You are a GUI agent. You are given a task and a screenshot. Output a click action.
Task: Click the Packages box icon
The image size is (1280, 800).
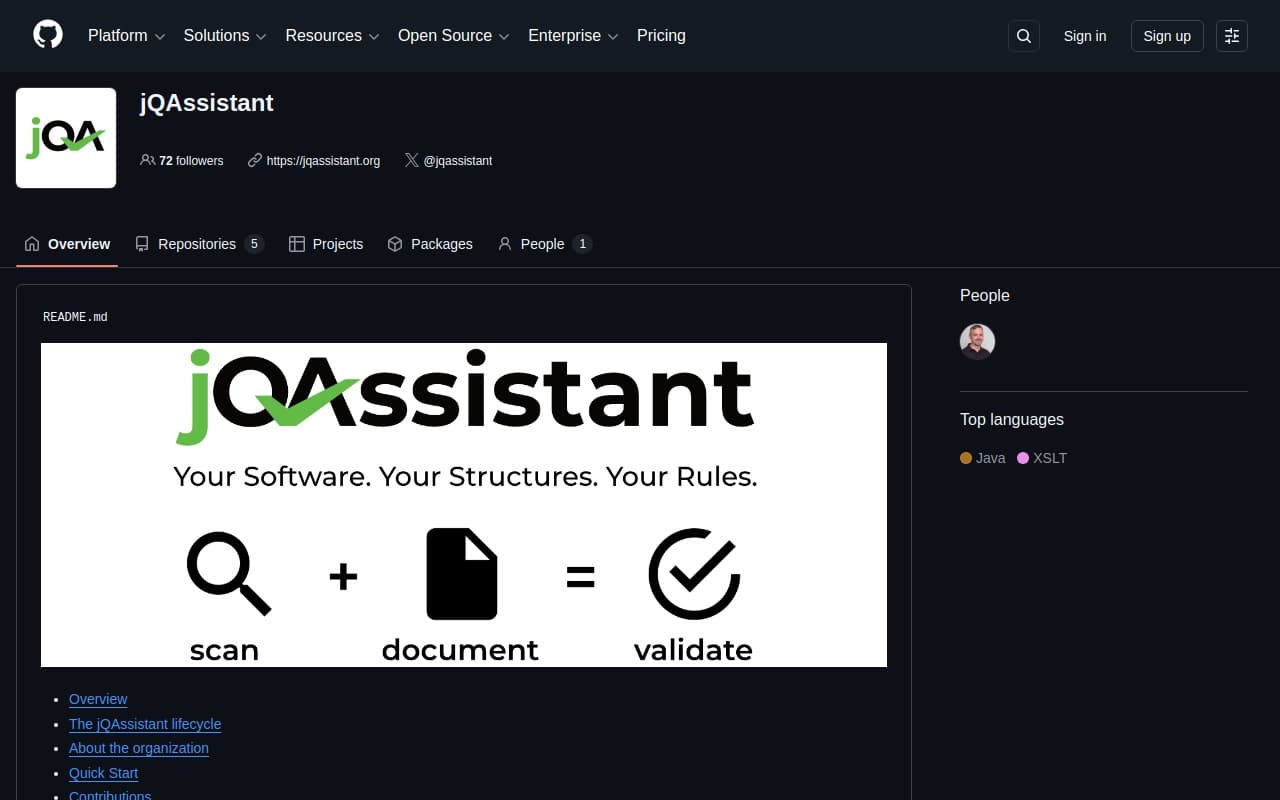pyautogui.click(x=395, y=243)
